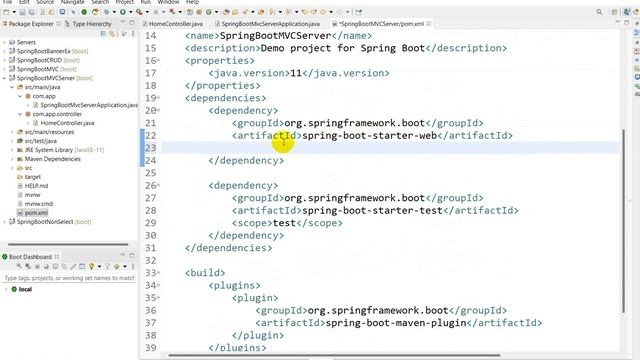
Task: Click the java.version value 11
Action: pos(296,73)
